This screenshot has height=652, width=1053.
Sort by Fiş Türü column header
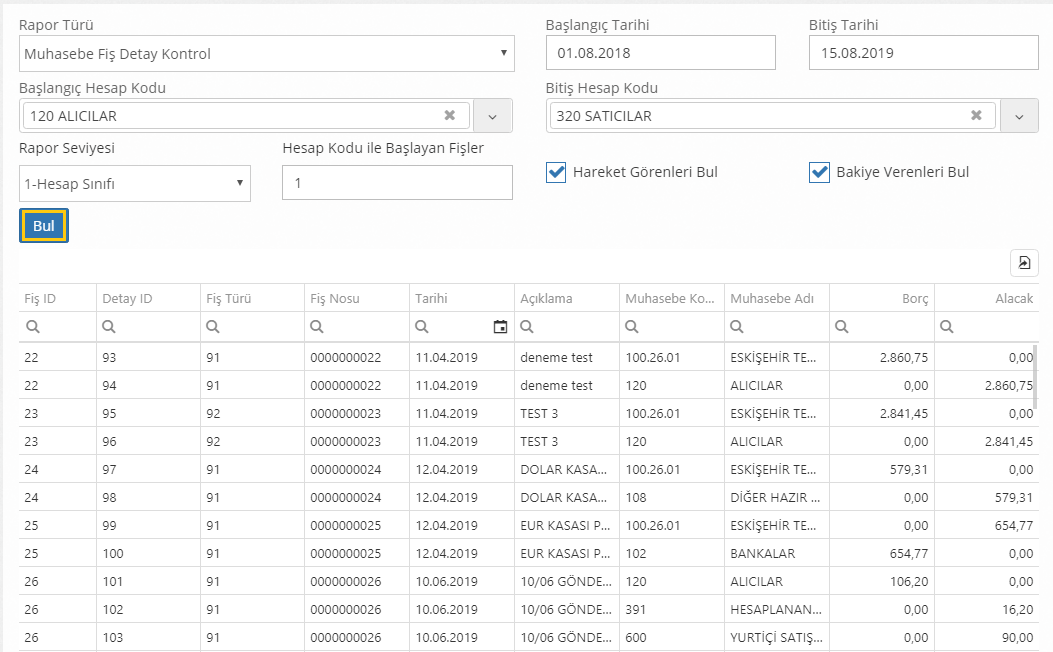point(229,298)
